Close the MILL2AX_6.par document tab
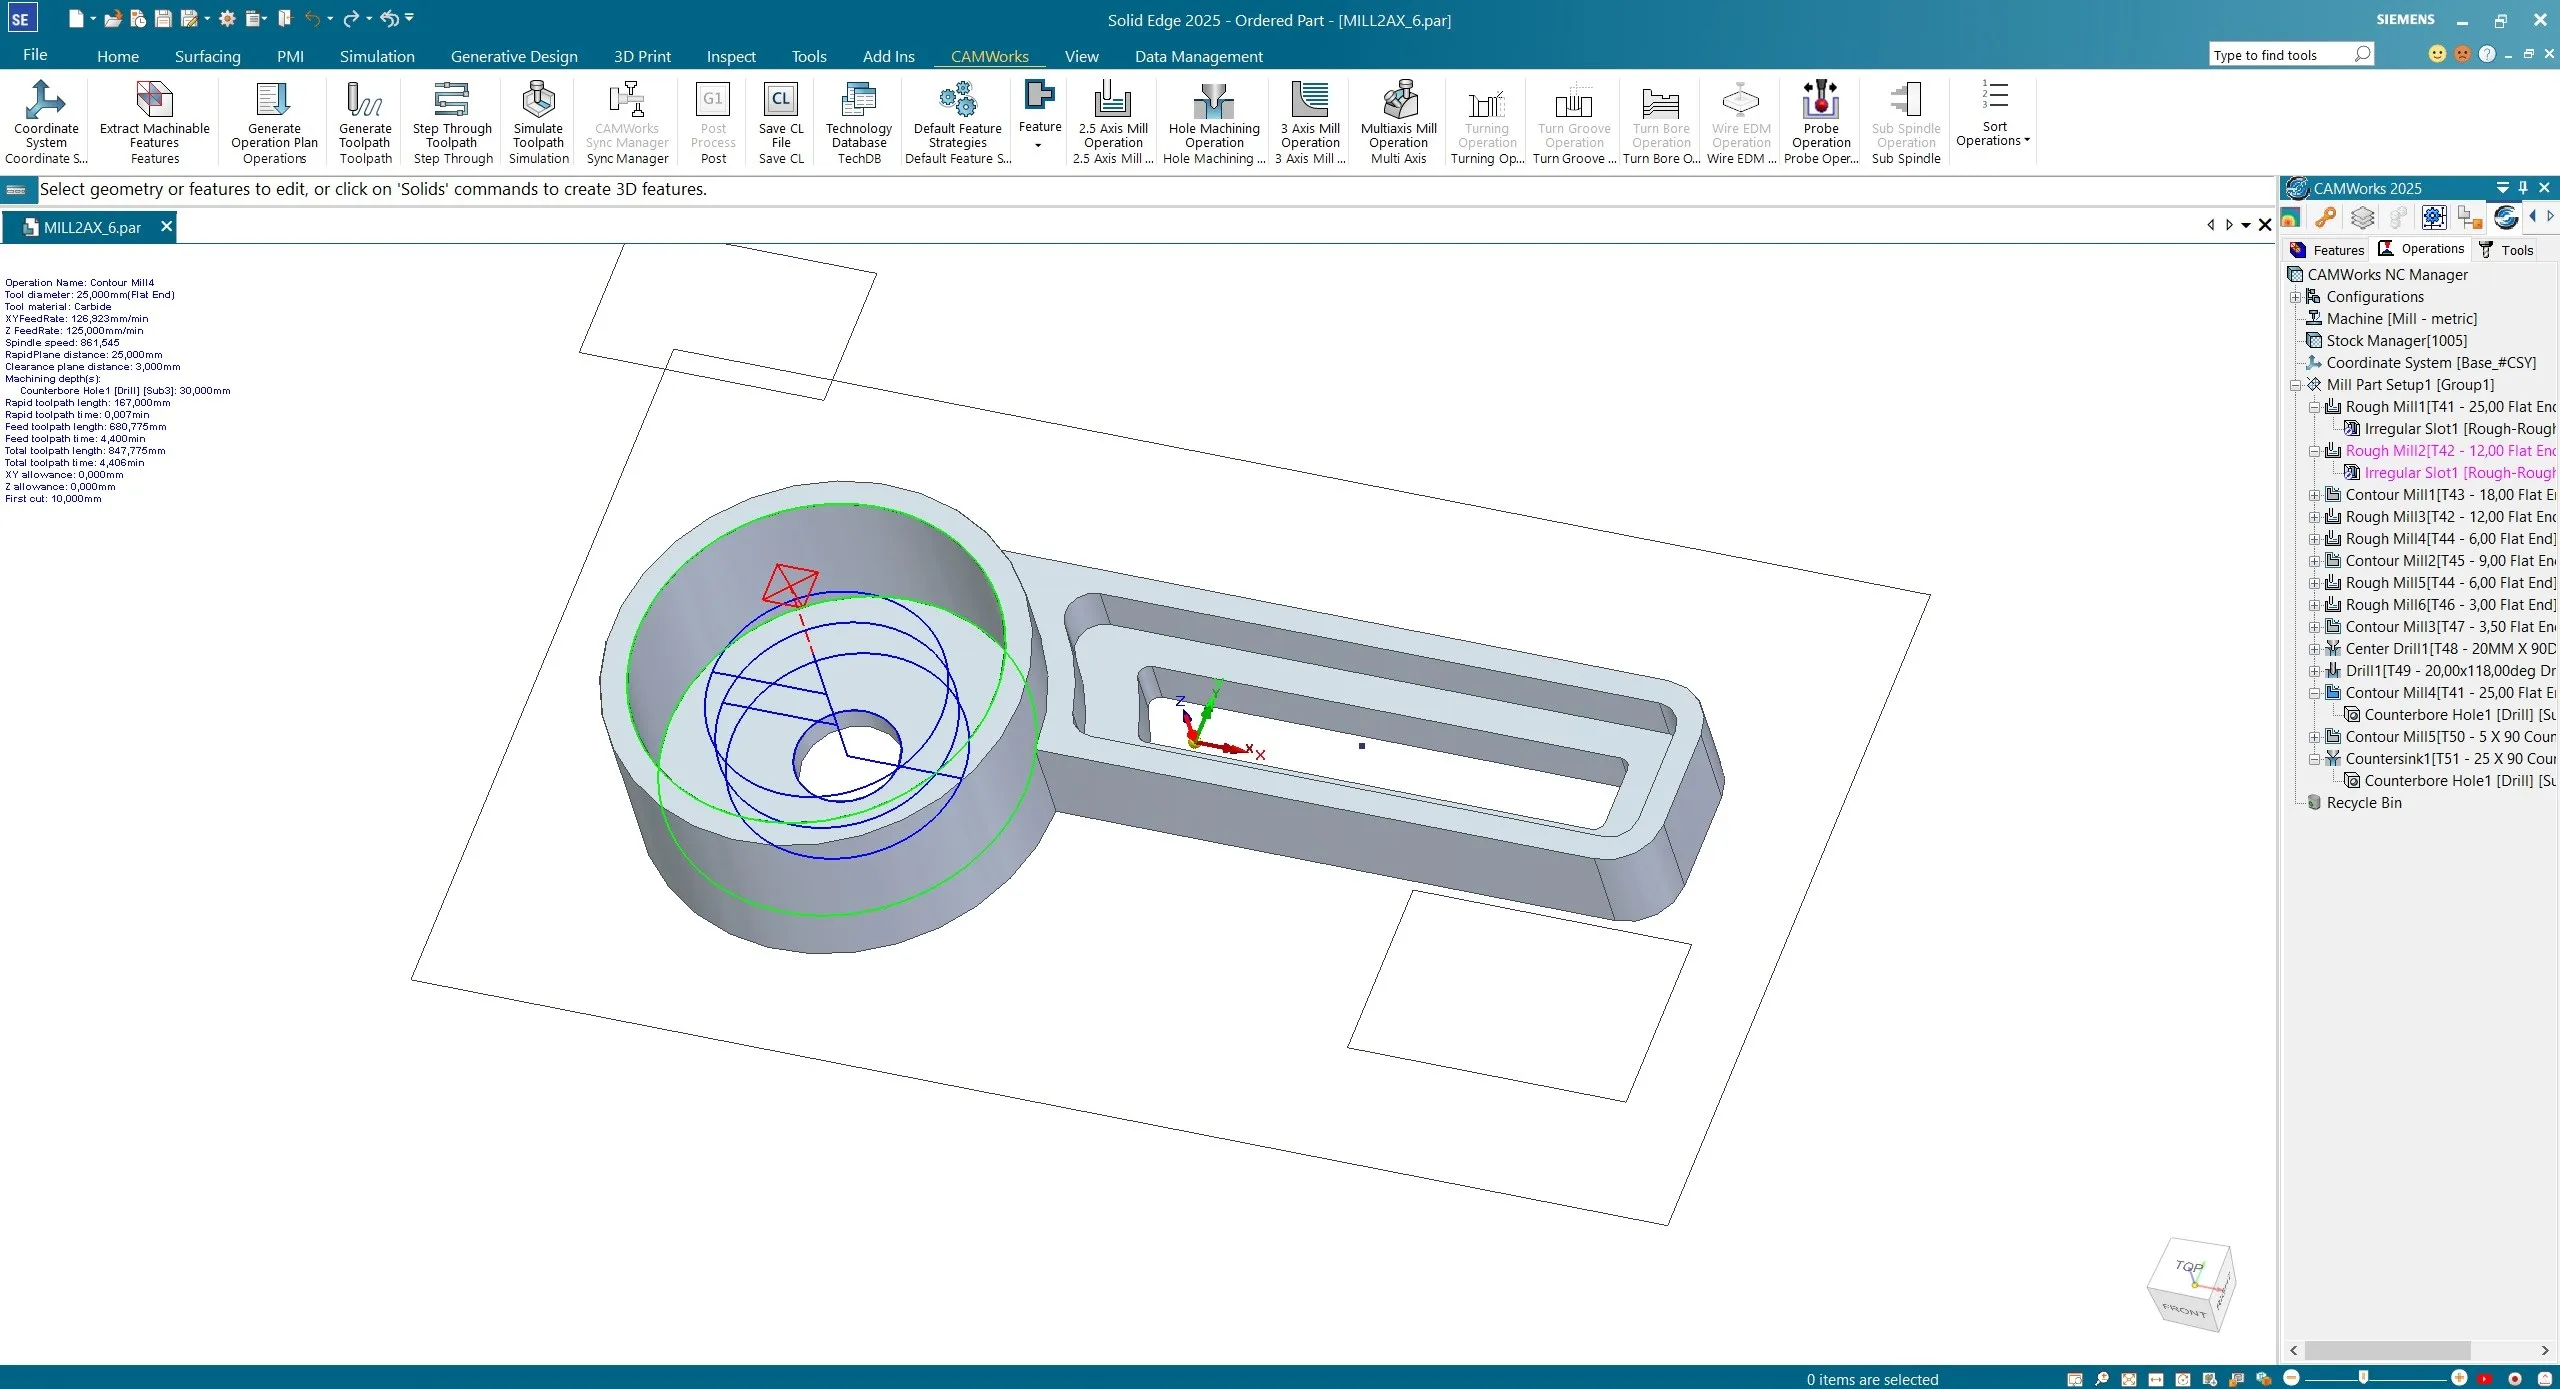Screen dimensions: 2560x1389 click(x=166, y=227)
